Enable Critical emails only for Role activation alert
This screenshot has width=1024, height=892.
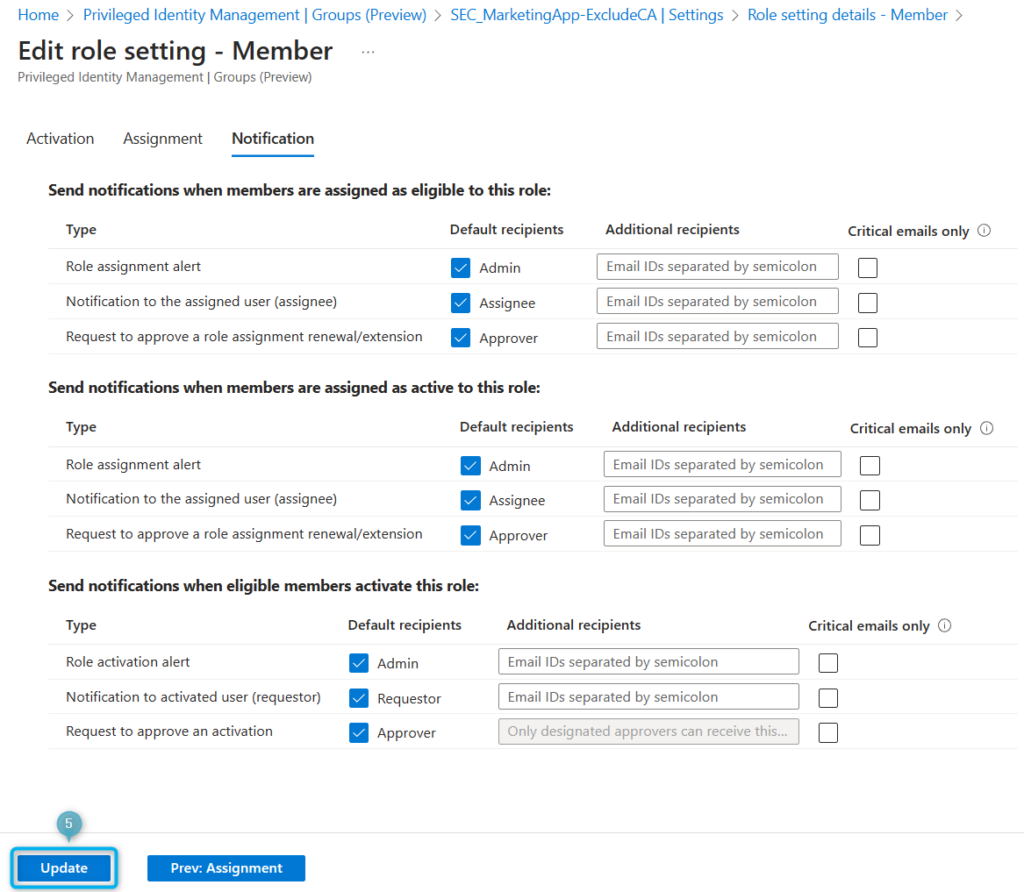pyautogui.click(x=828, y=662)
